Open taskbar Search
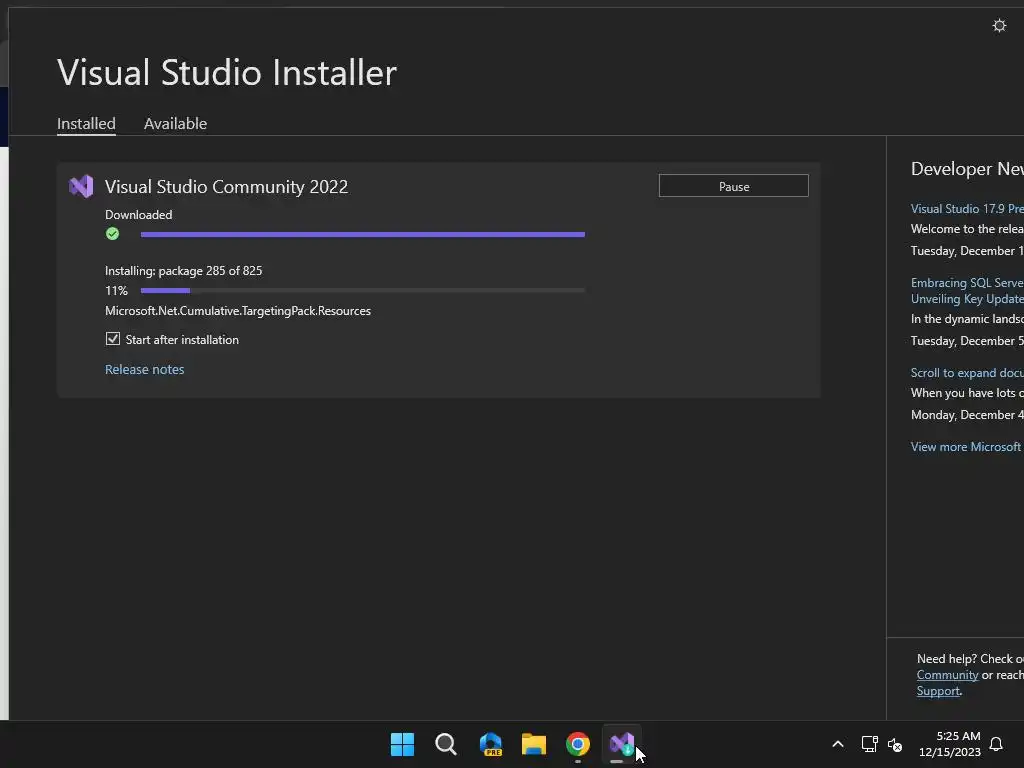The image size is (1024, 768). [x=446, y=744]
